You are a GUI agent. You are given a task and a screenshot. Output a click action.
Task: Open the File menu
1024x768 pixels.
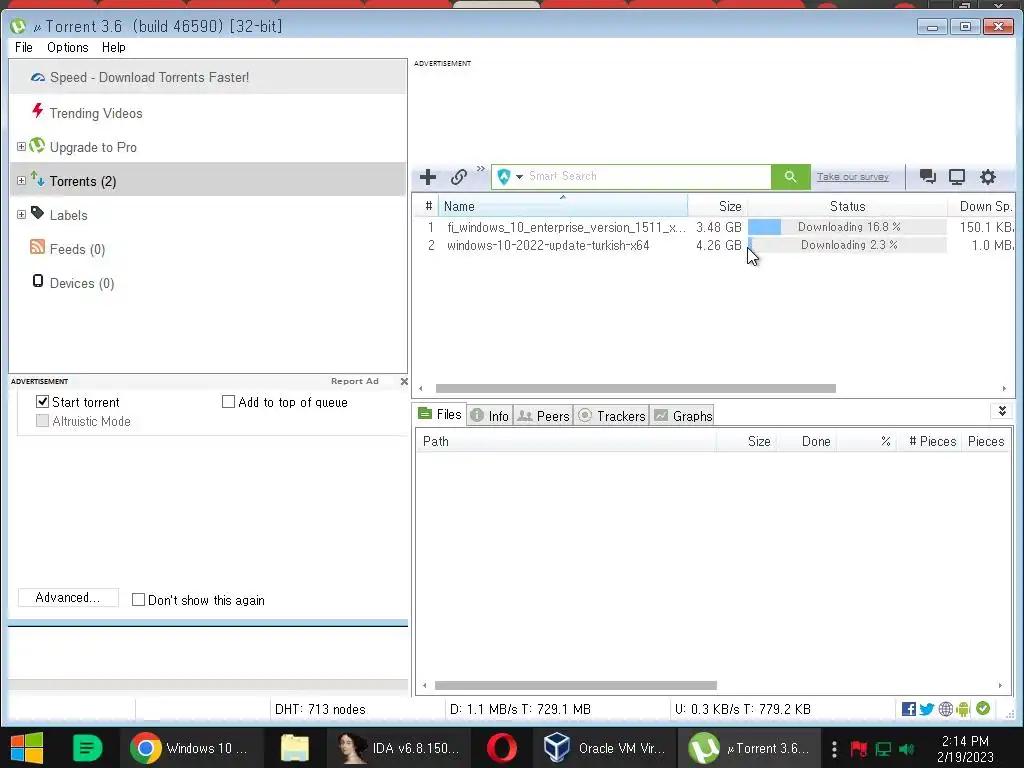24,48
